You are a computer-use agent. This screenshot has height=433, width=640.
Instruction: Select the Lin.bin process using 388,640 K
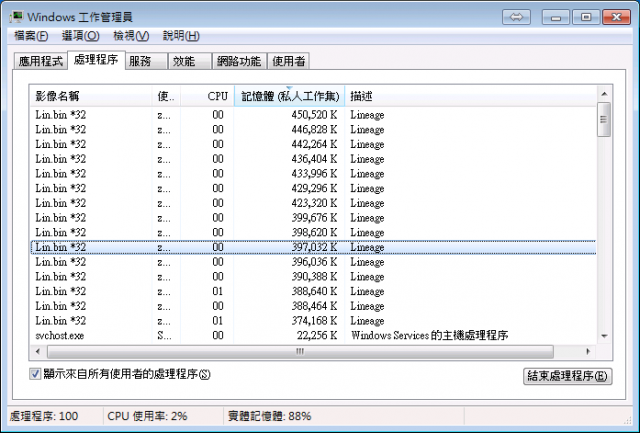coord(313,291)
